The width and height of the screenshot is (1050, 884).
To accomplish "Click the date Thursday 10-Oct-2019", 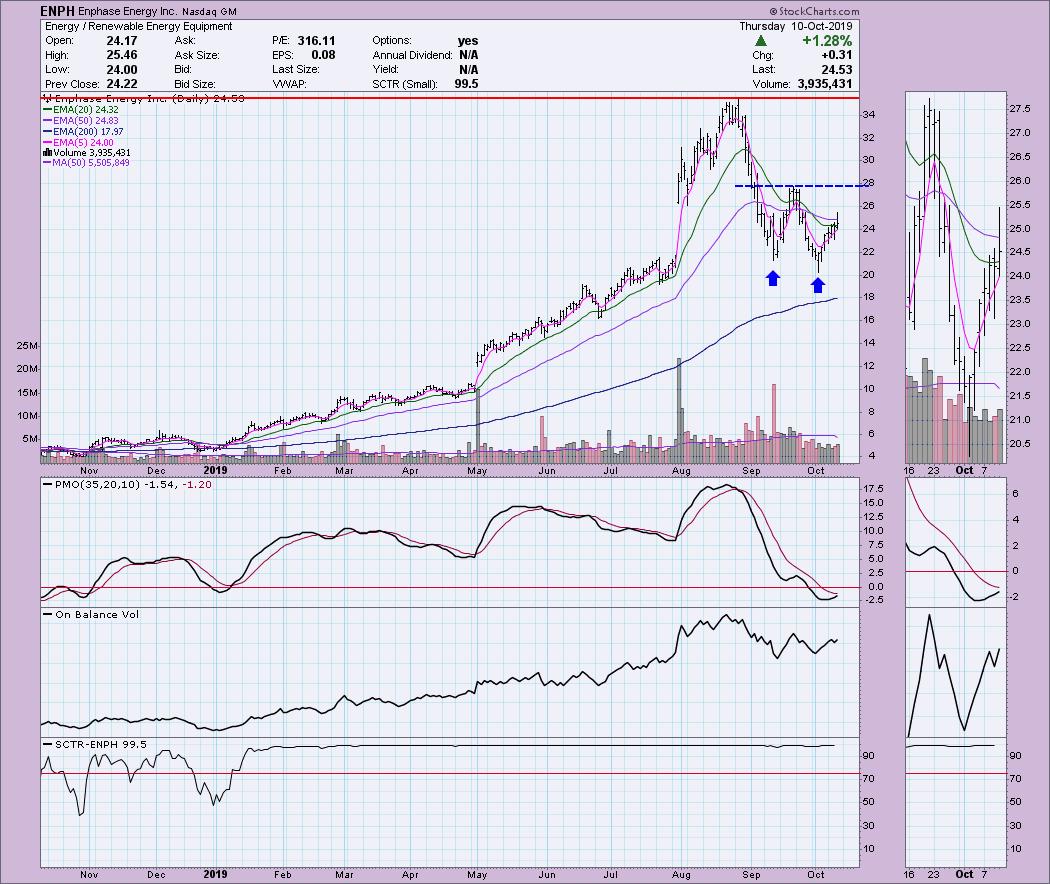I will click(796, 26).
